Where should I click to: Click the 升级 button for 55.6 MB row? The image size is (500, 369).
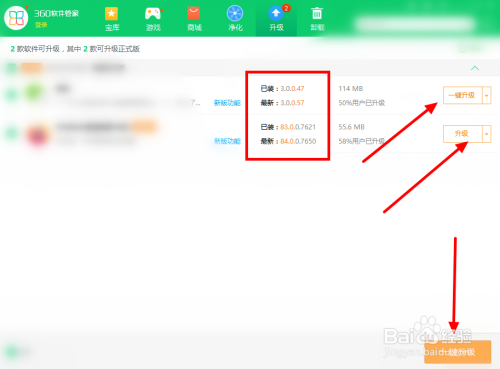pyautogui.click(x=463, y=134)
